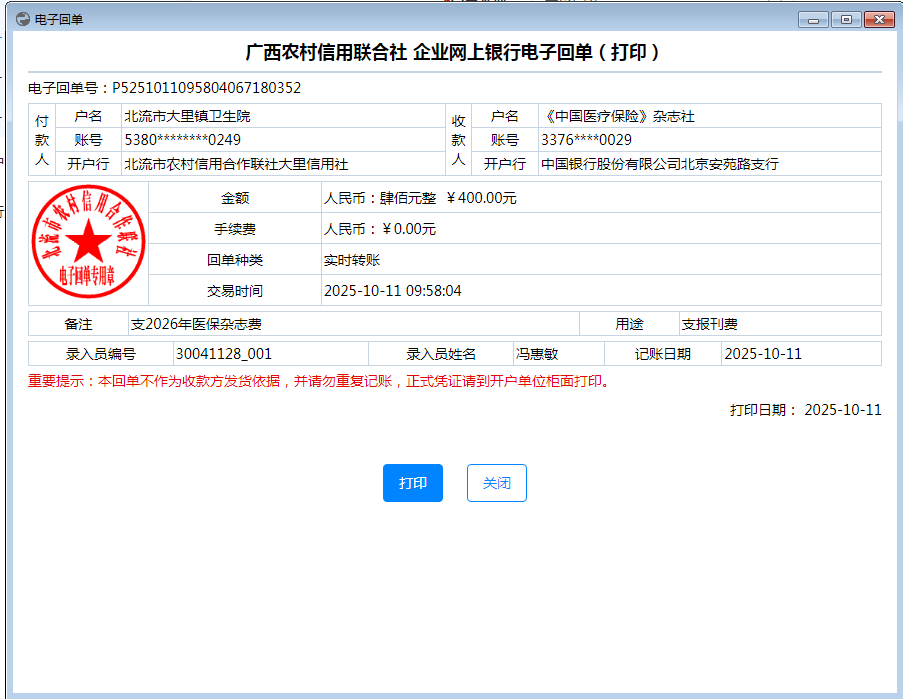Screen dimensions: 903x699
Task: Click payer name 北流市大里镇卫生院
Action: [187, 116]
